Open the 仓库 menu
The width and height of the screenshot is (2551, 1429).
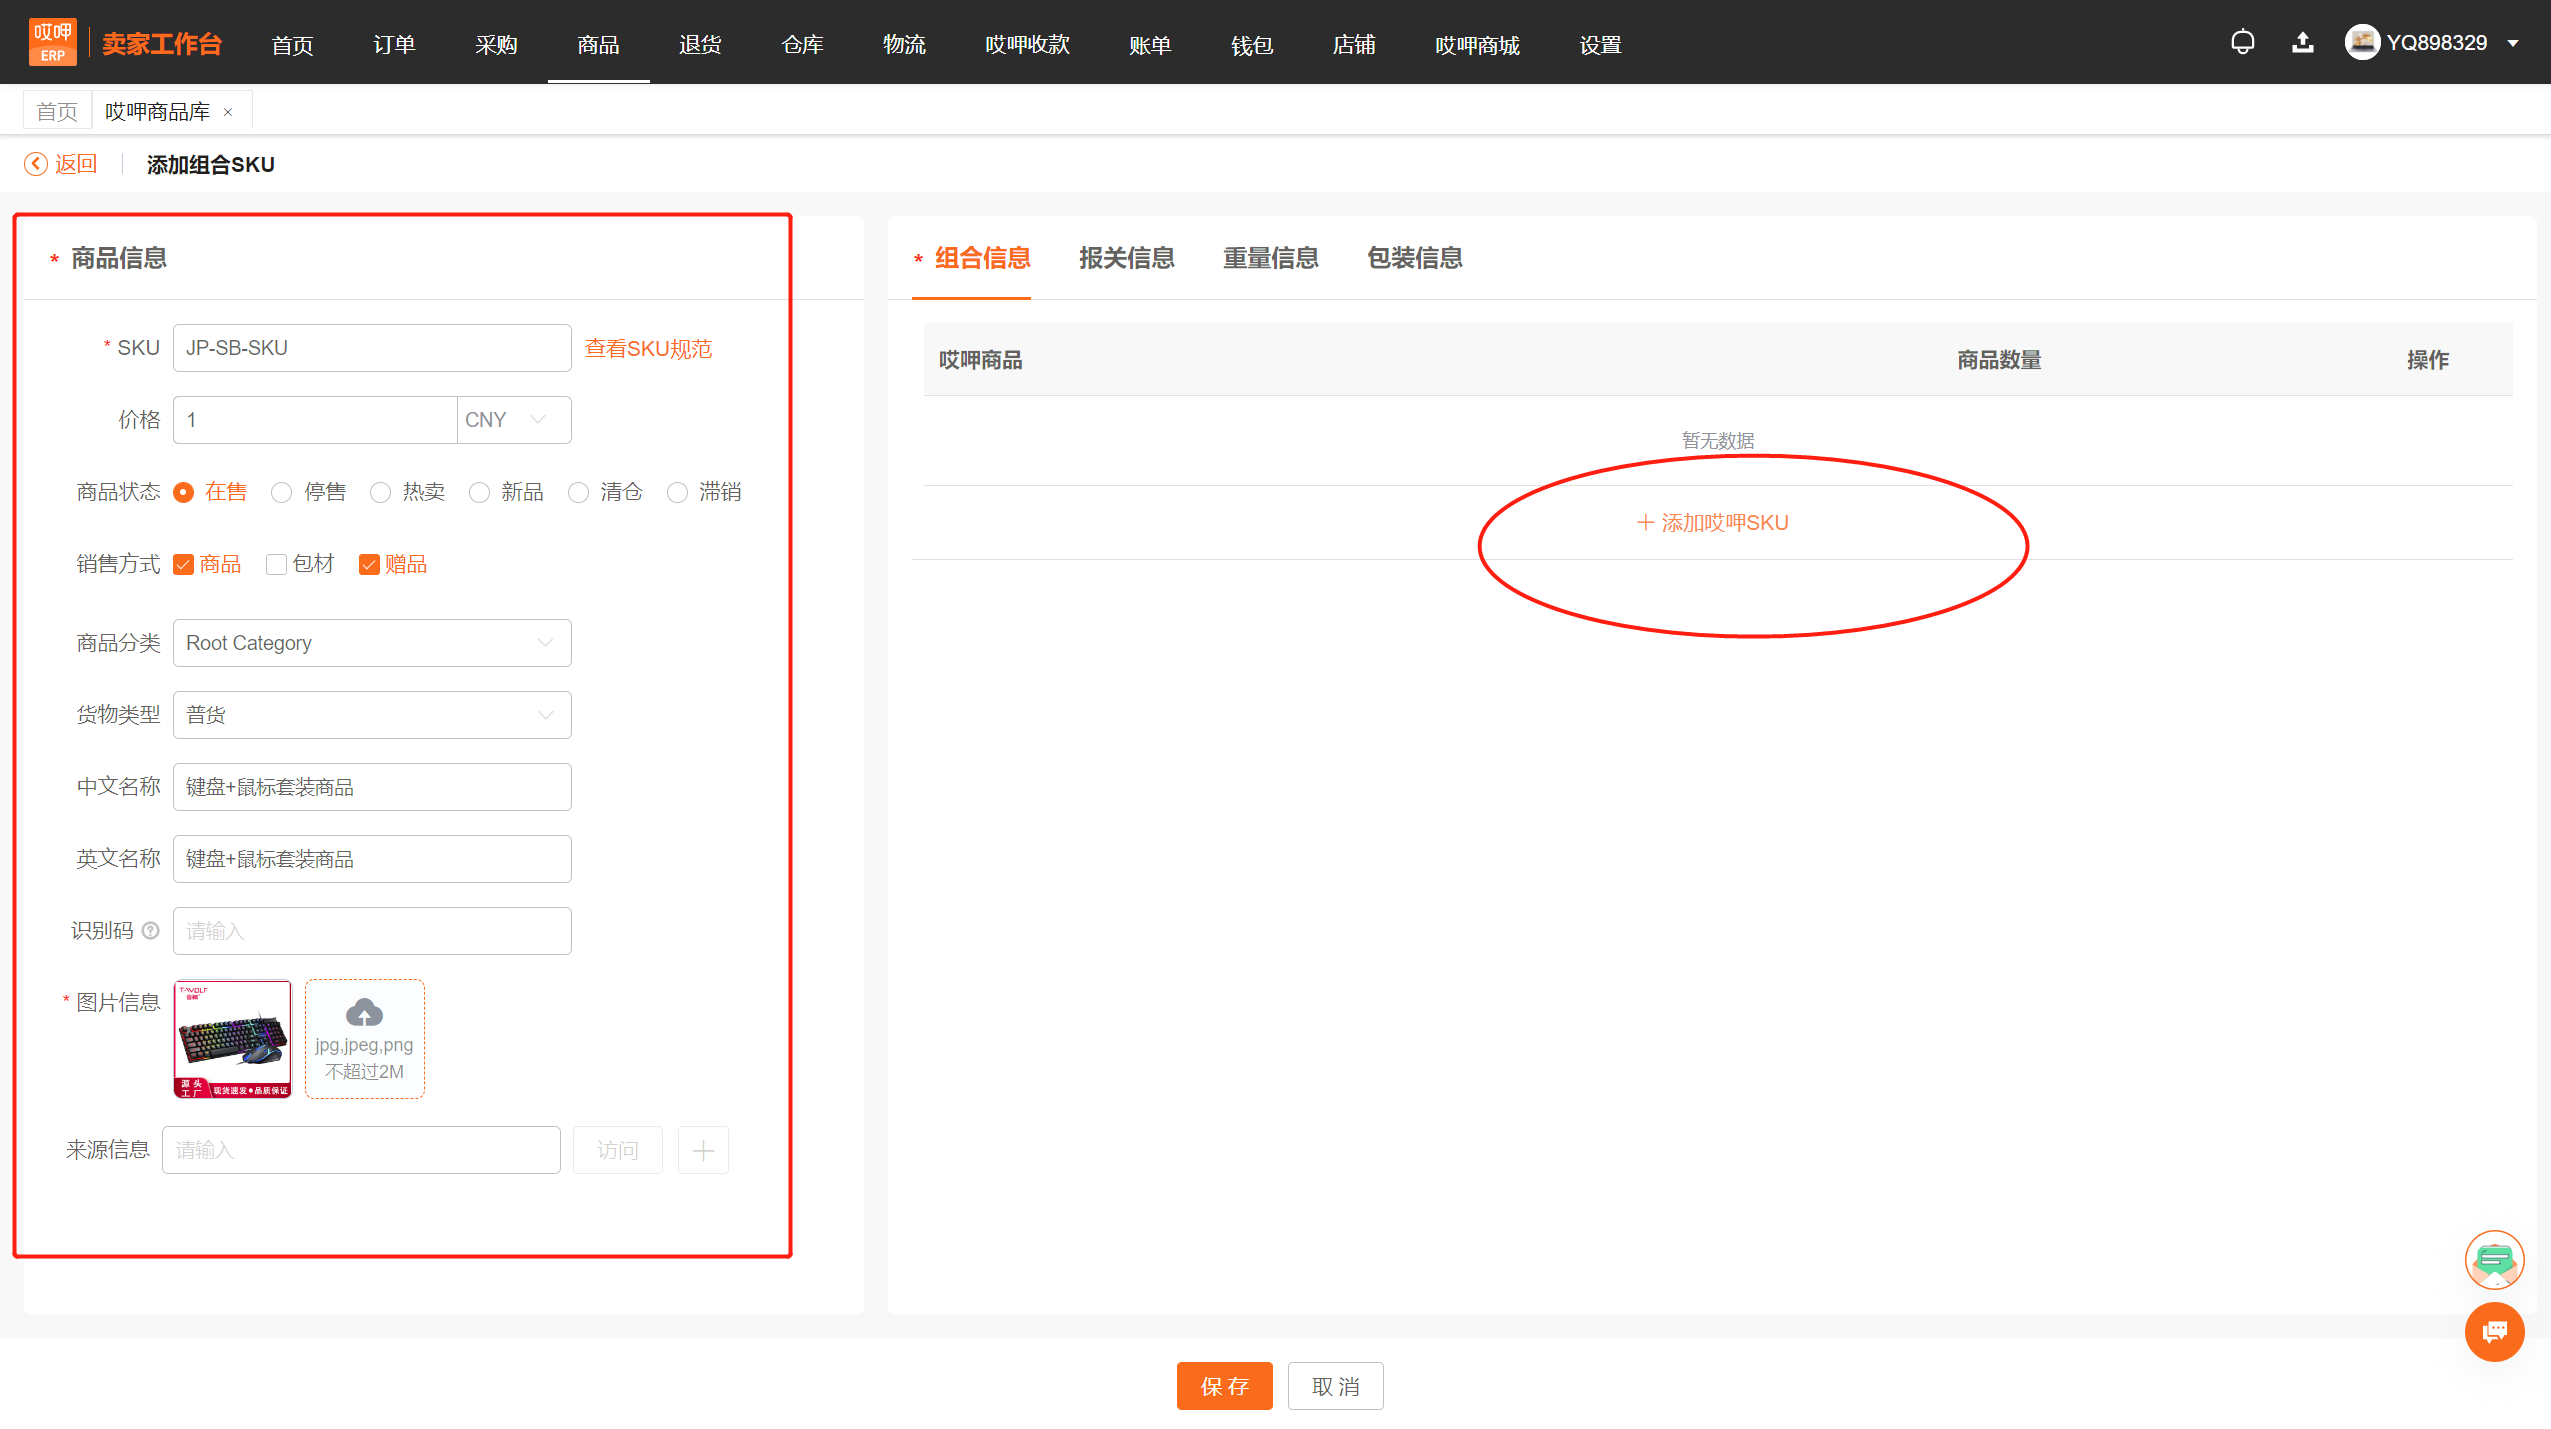click(802, 45)
